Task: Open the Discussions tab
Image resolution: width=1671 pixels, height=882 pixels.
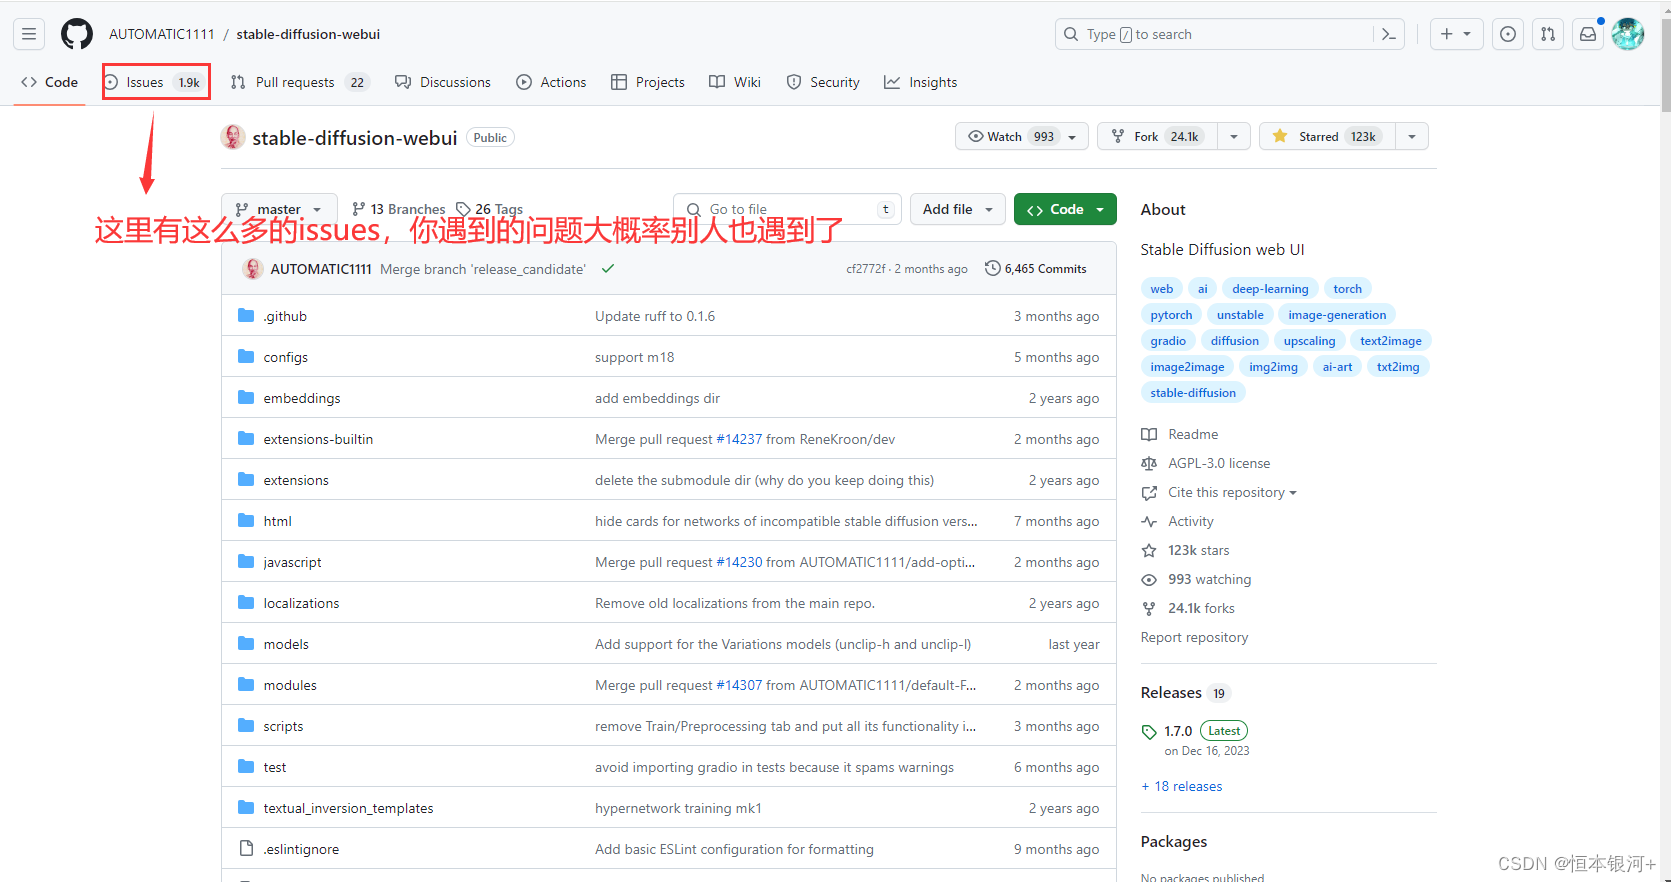Action: pos(443,82)
